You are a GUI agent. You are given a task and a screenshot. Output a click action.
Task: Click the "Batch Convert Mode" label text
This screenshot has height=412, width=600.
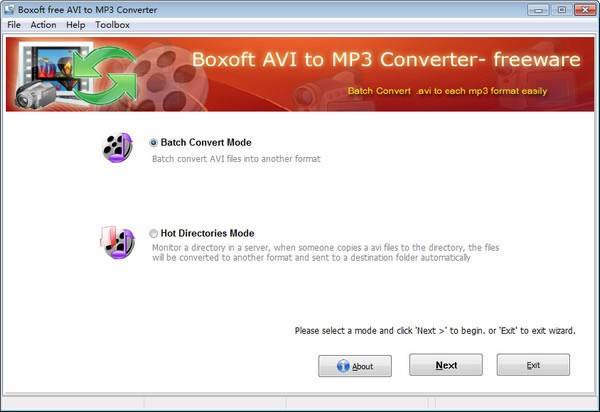coord(206,142)
